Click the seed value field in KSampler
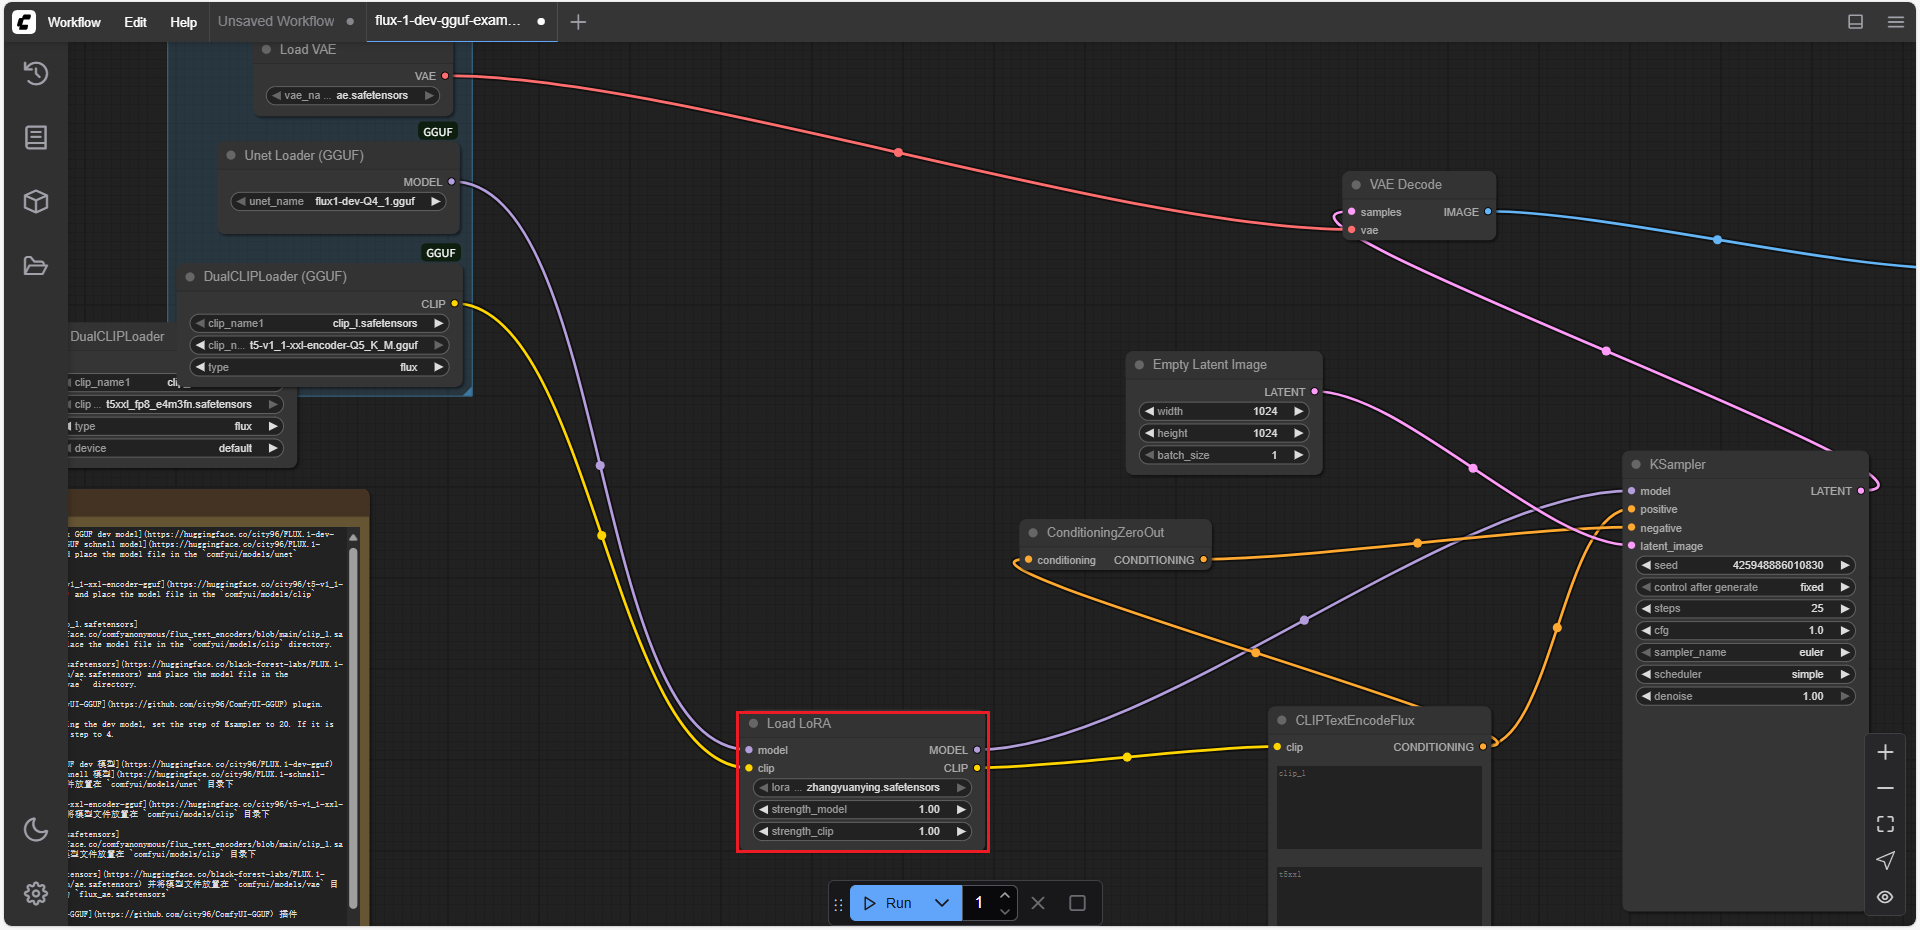The width and height of the screenshot is (1920, 930). pos(1745,565)
